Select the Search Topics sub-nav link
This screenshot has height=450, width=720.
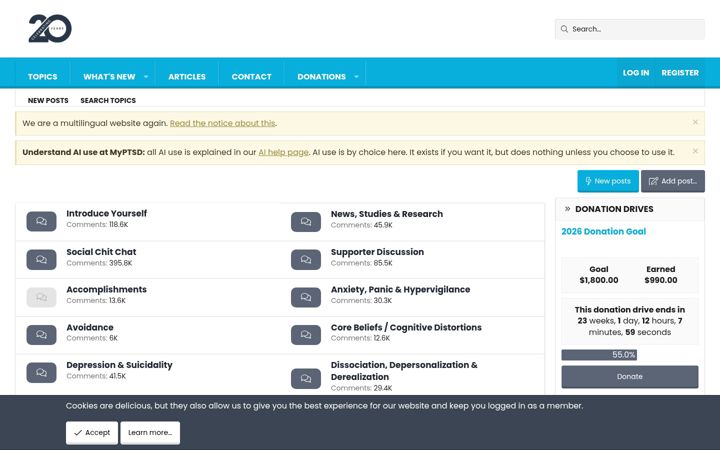pos(108,100)
